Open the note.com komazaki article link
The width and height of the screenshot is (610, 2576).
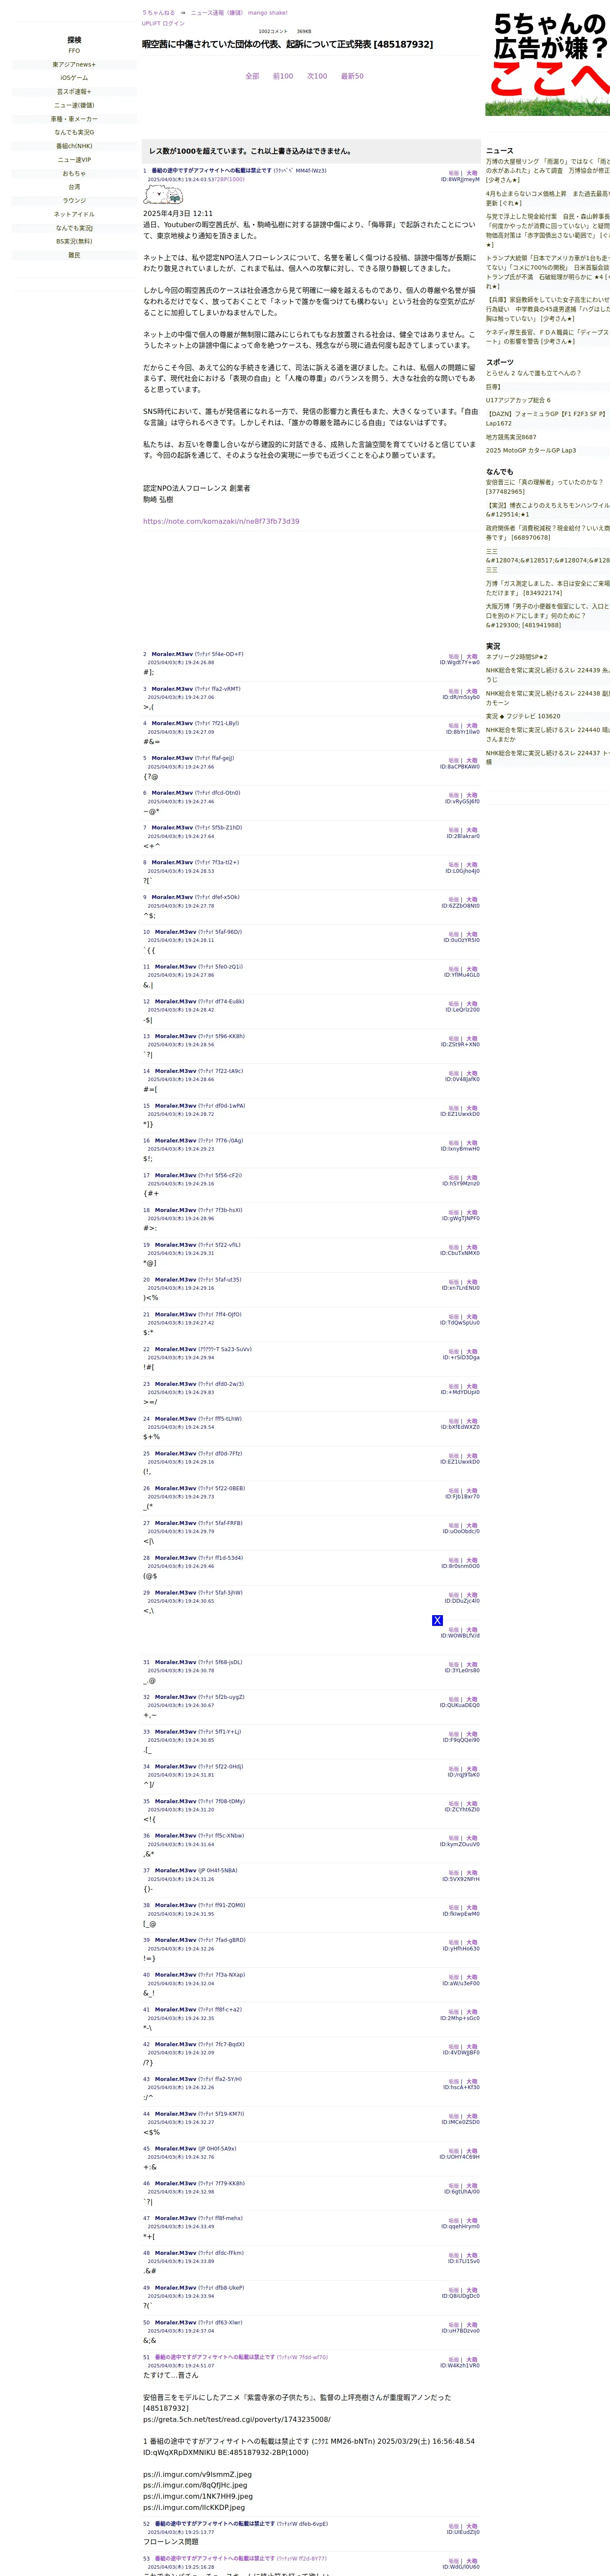pos(221,521)
